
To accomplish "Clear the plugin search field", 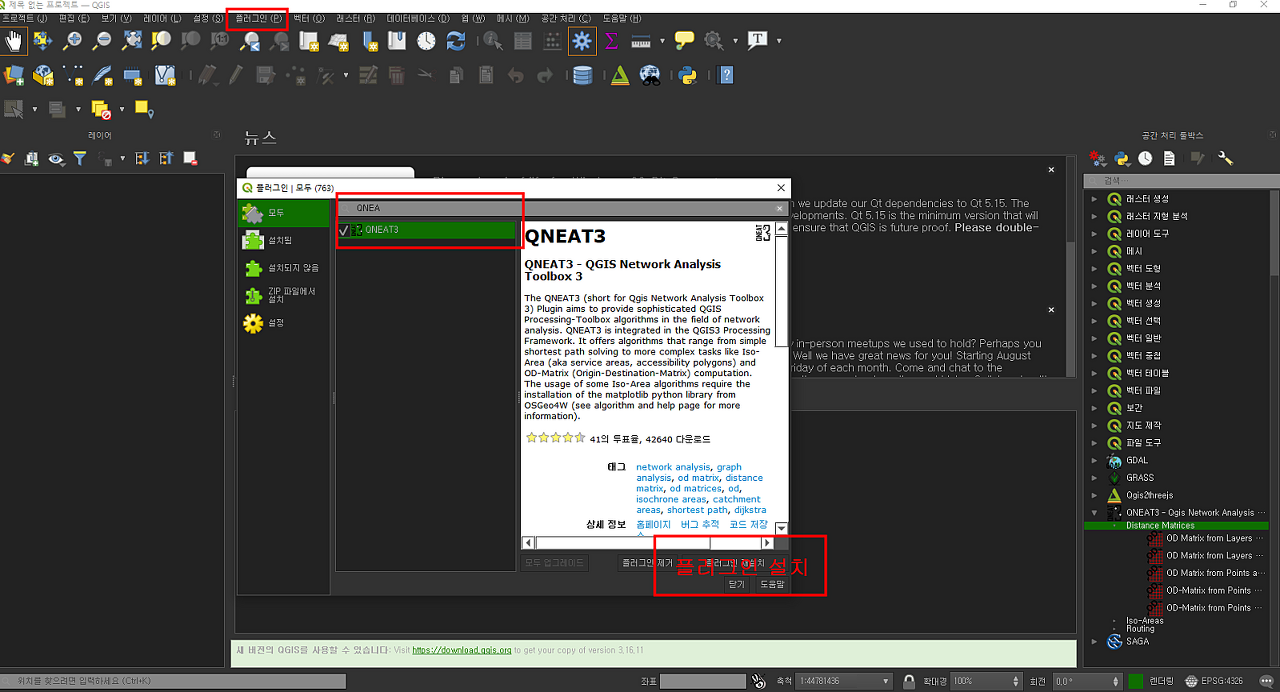I will (779, 208).
